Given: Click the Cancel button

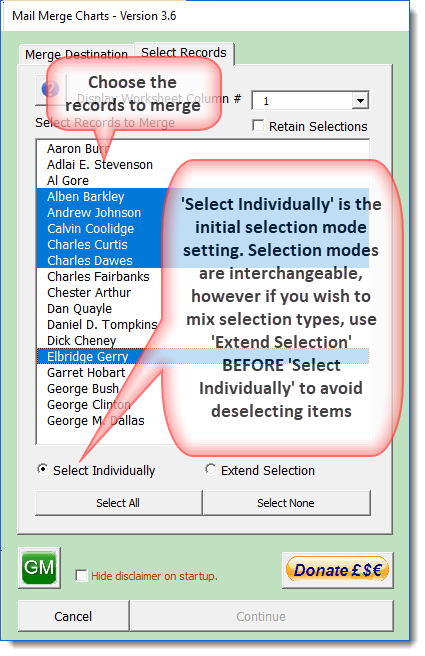Looking at the screenshot, I should click(73, 616).
